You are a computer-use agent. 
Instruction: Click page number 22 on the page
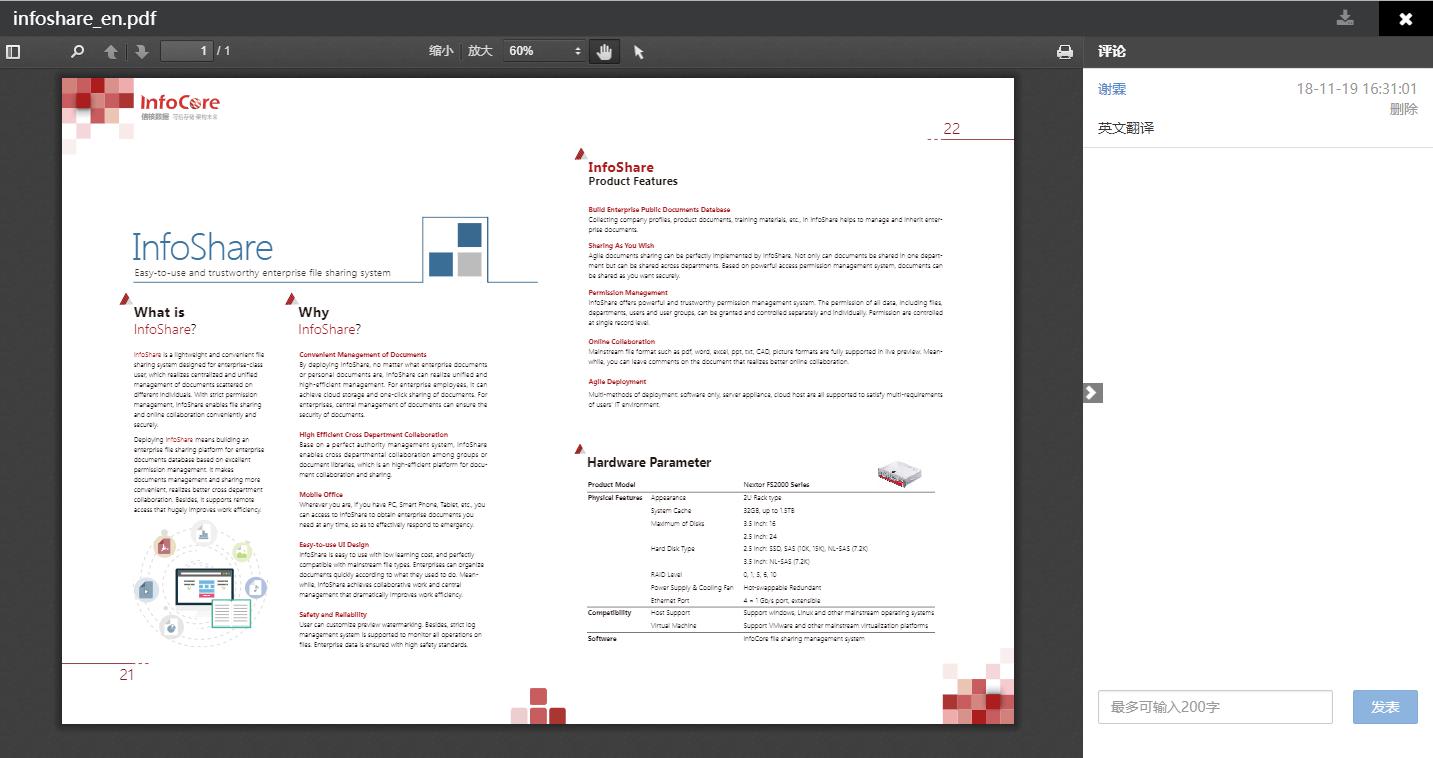tap(951, 128)
